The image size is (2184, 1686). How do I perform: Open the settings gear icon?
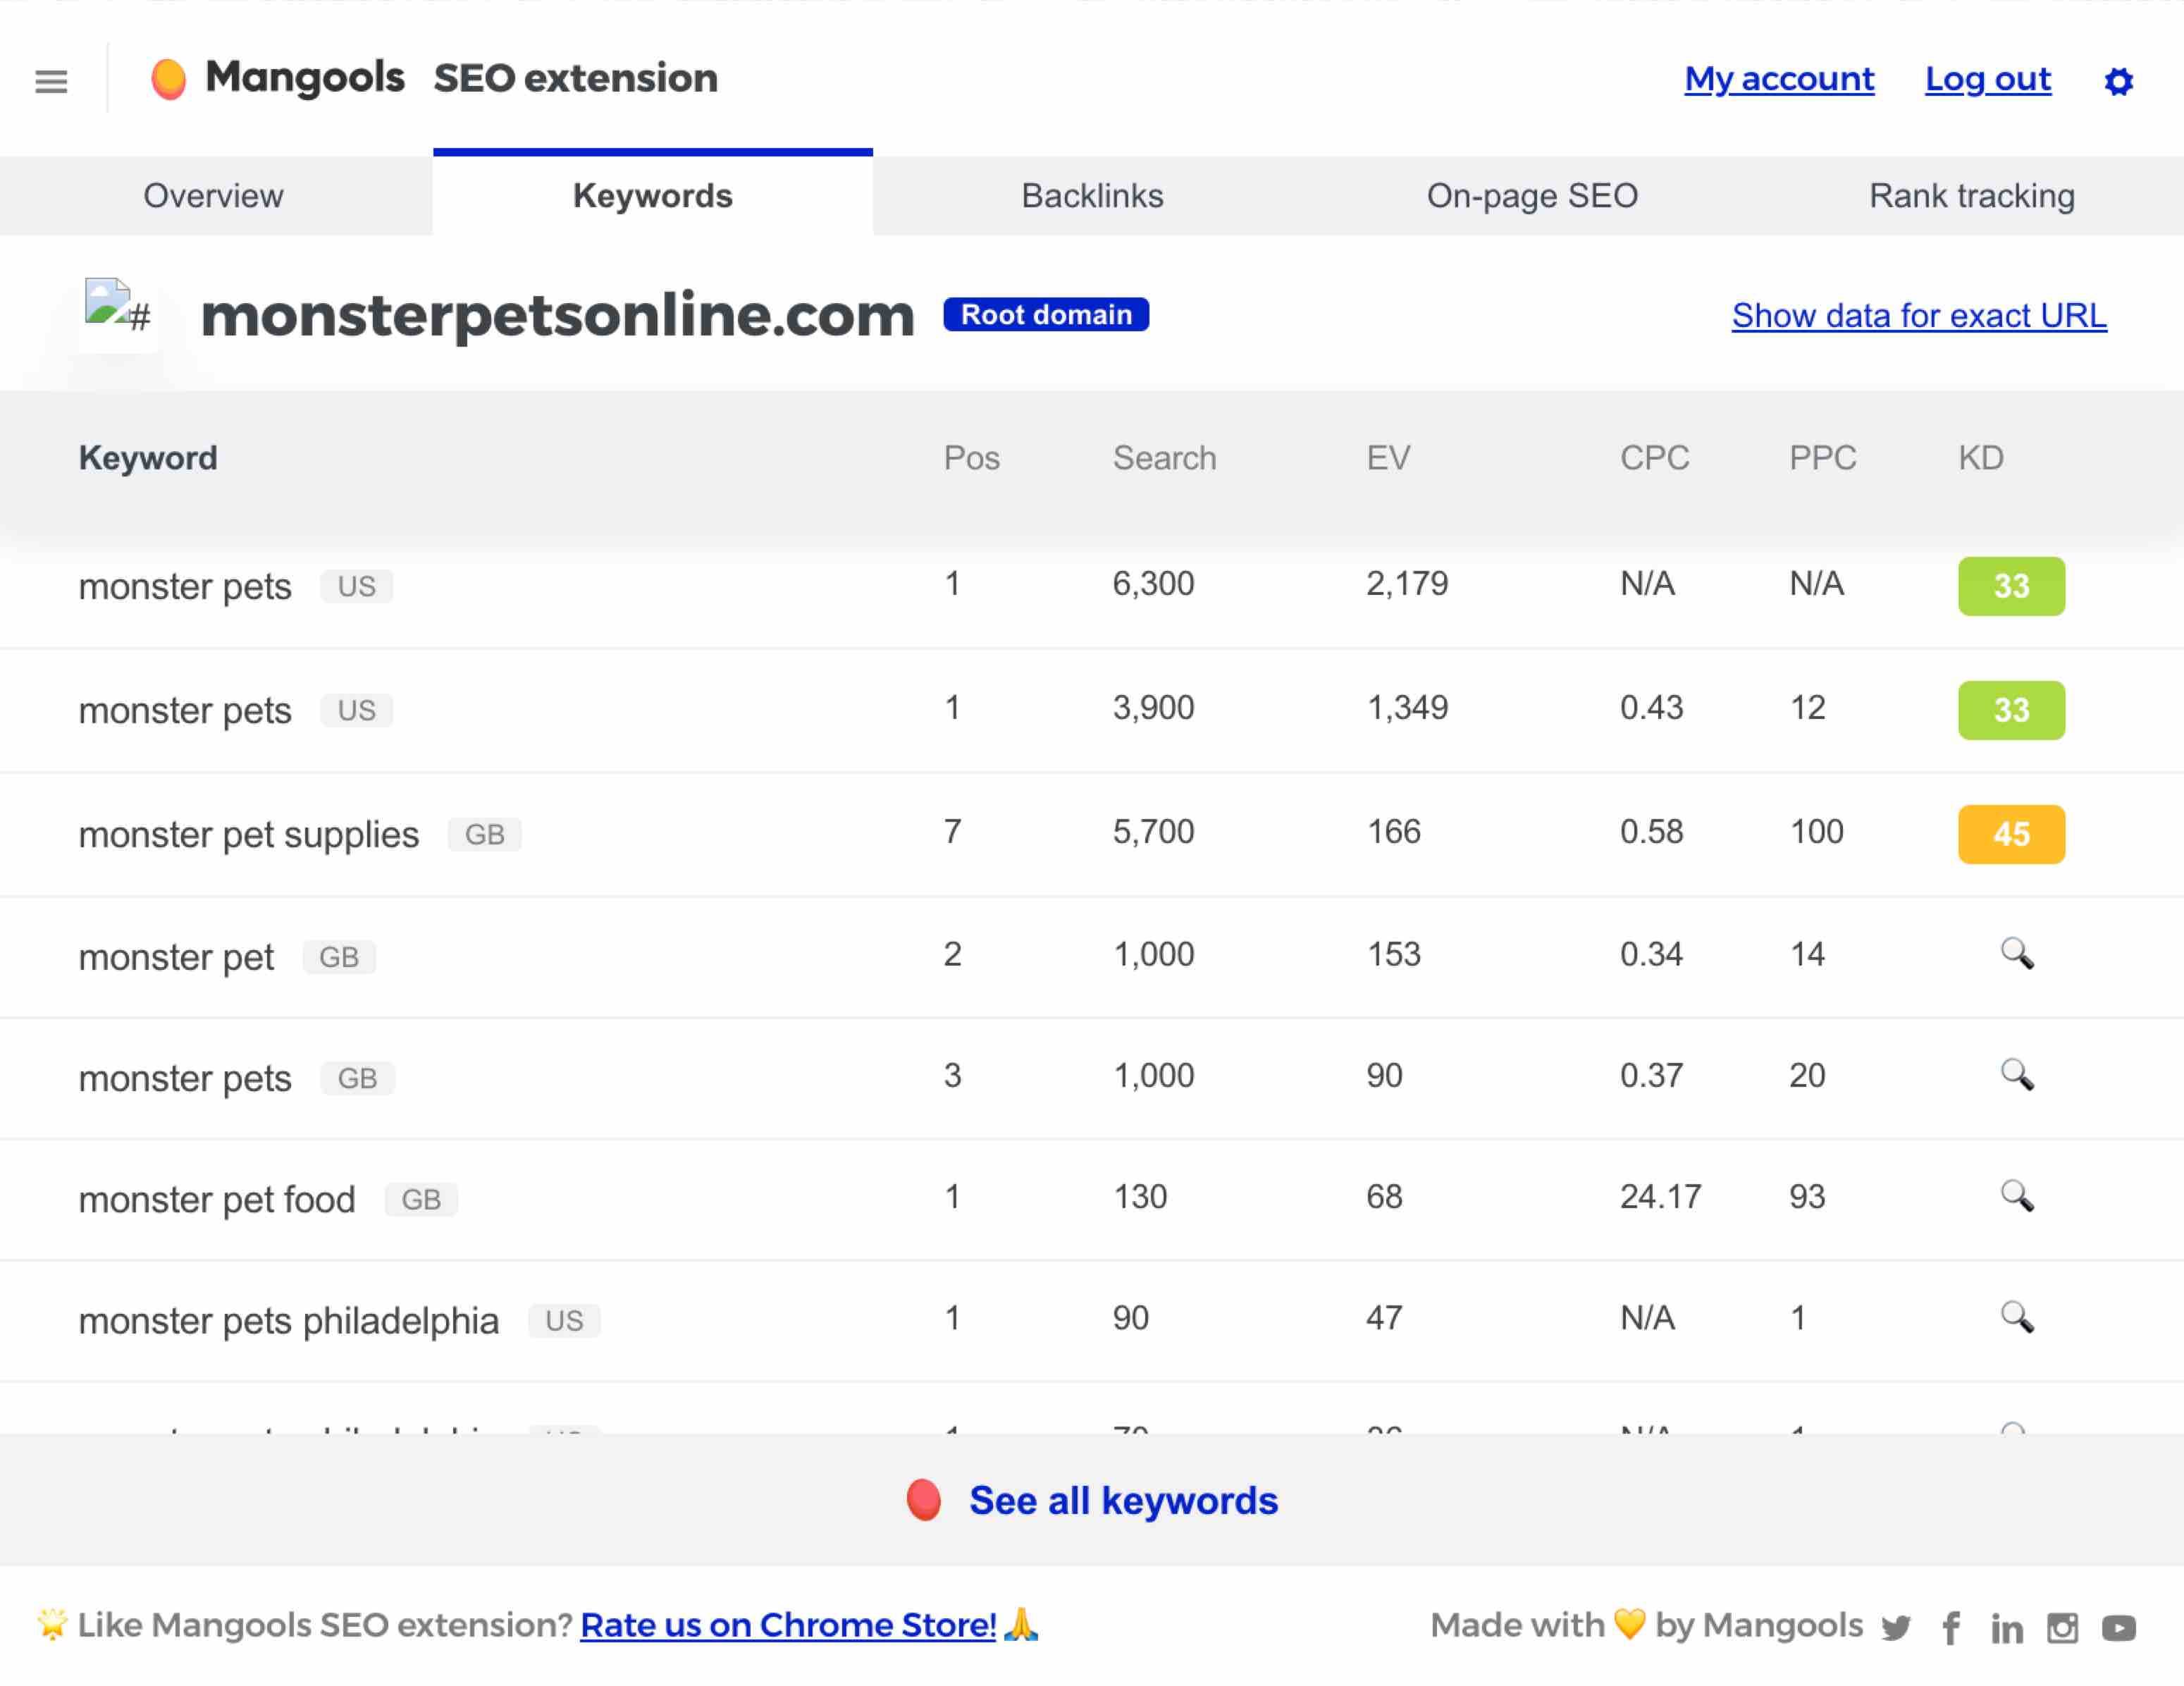(x=2117, y=80)
